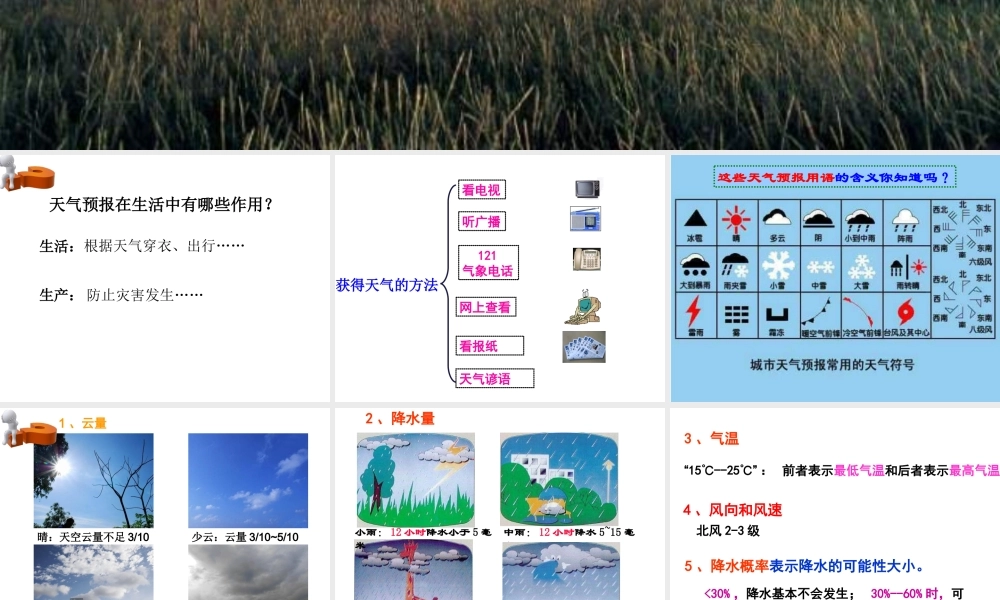Select the 看电视 text box
1000x600 pixels.
[x=482, y=189]
